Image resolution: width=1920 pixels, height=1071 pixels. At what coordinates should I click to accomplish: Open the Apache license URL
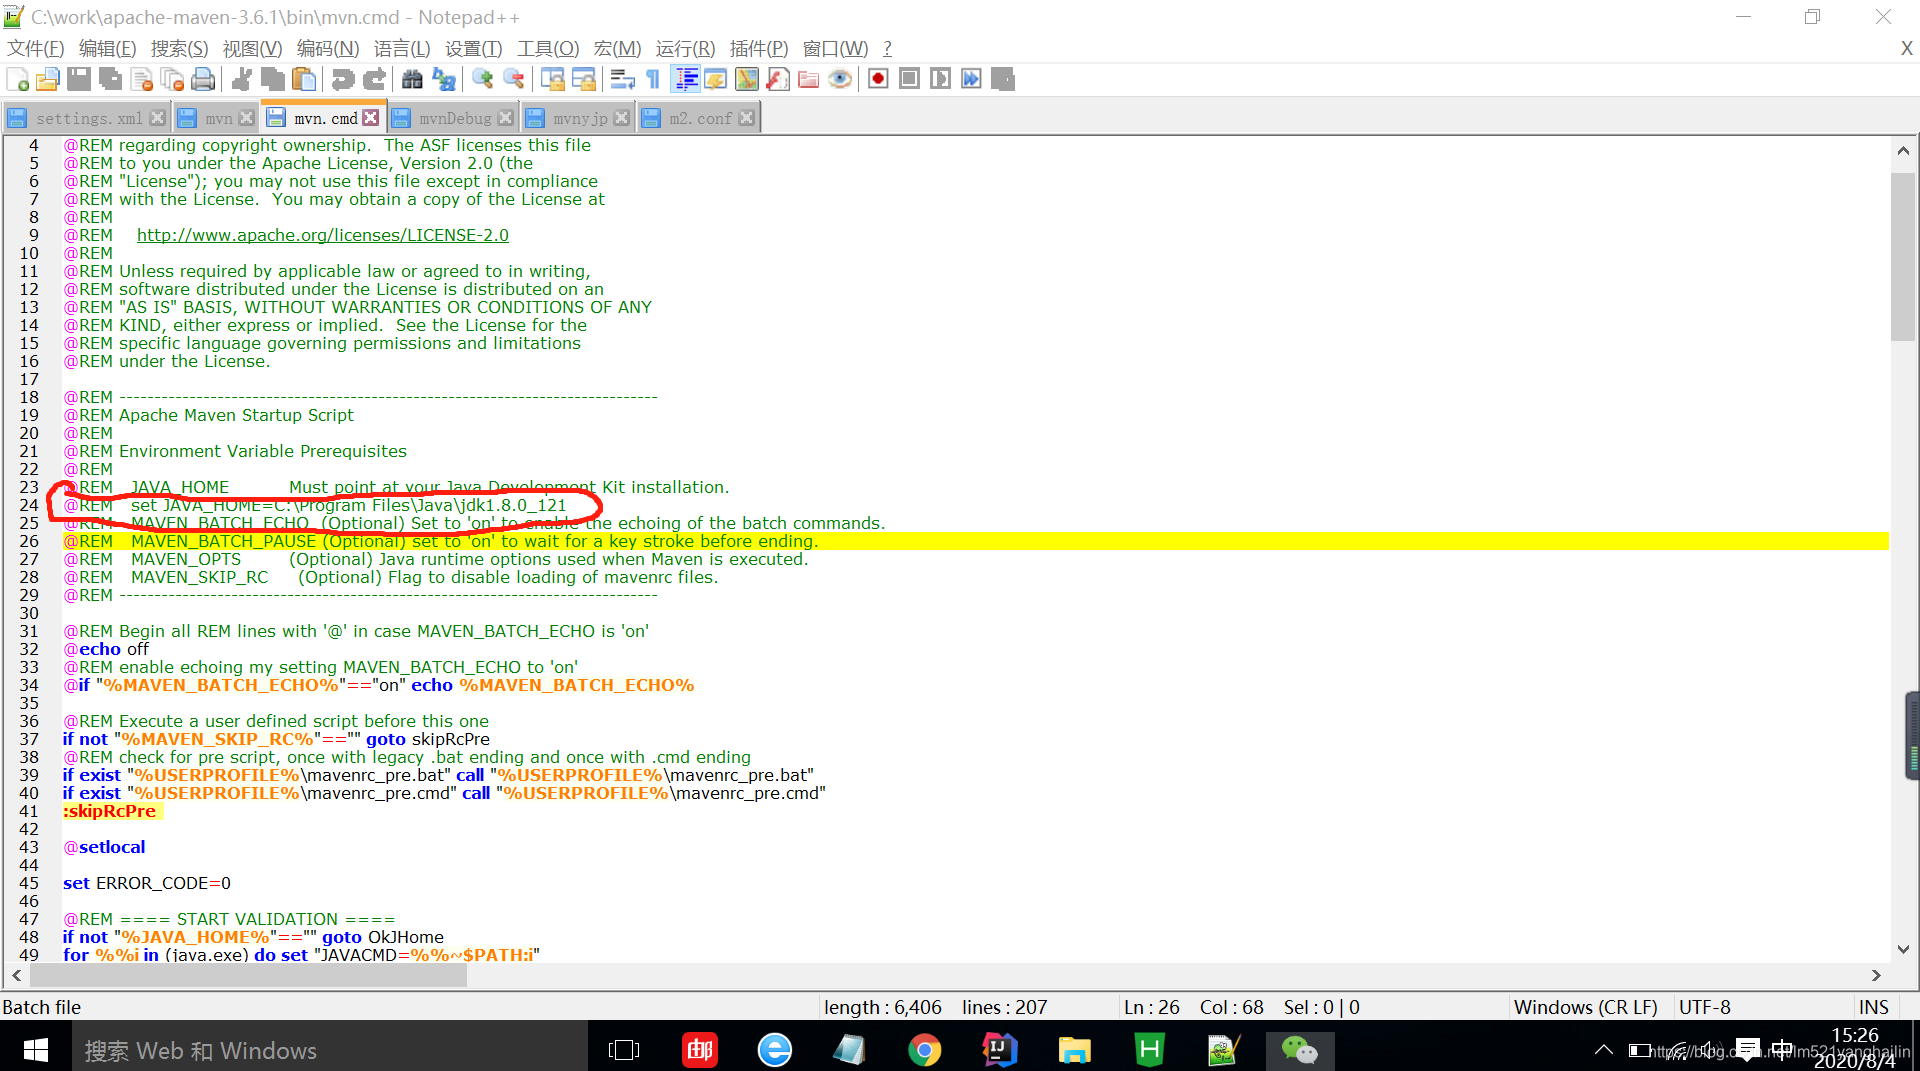pos(322,235)
